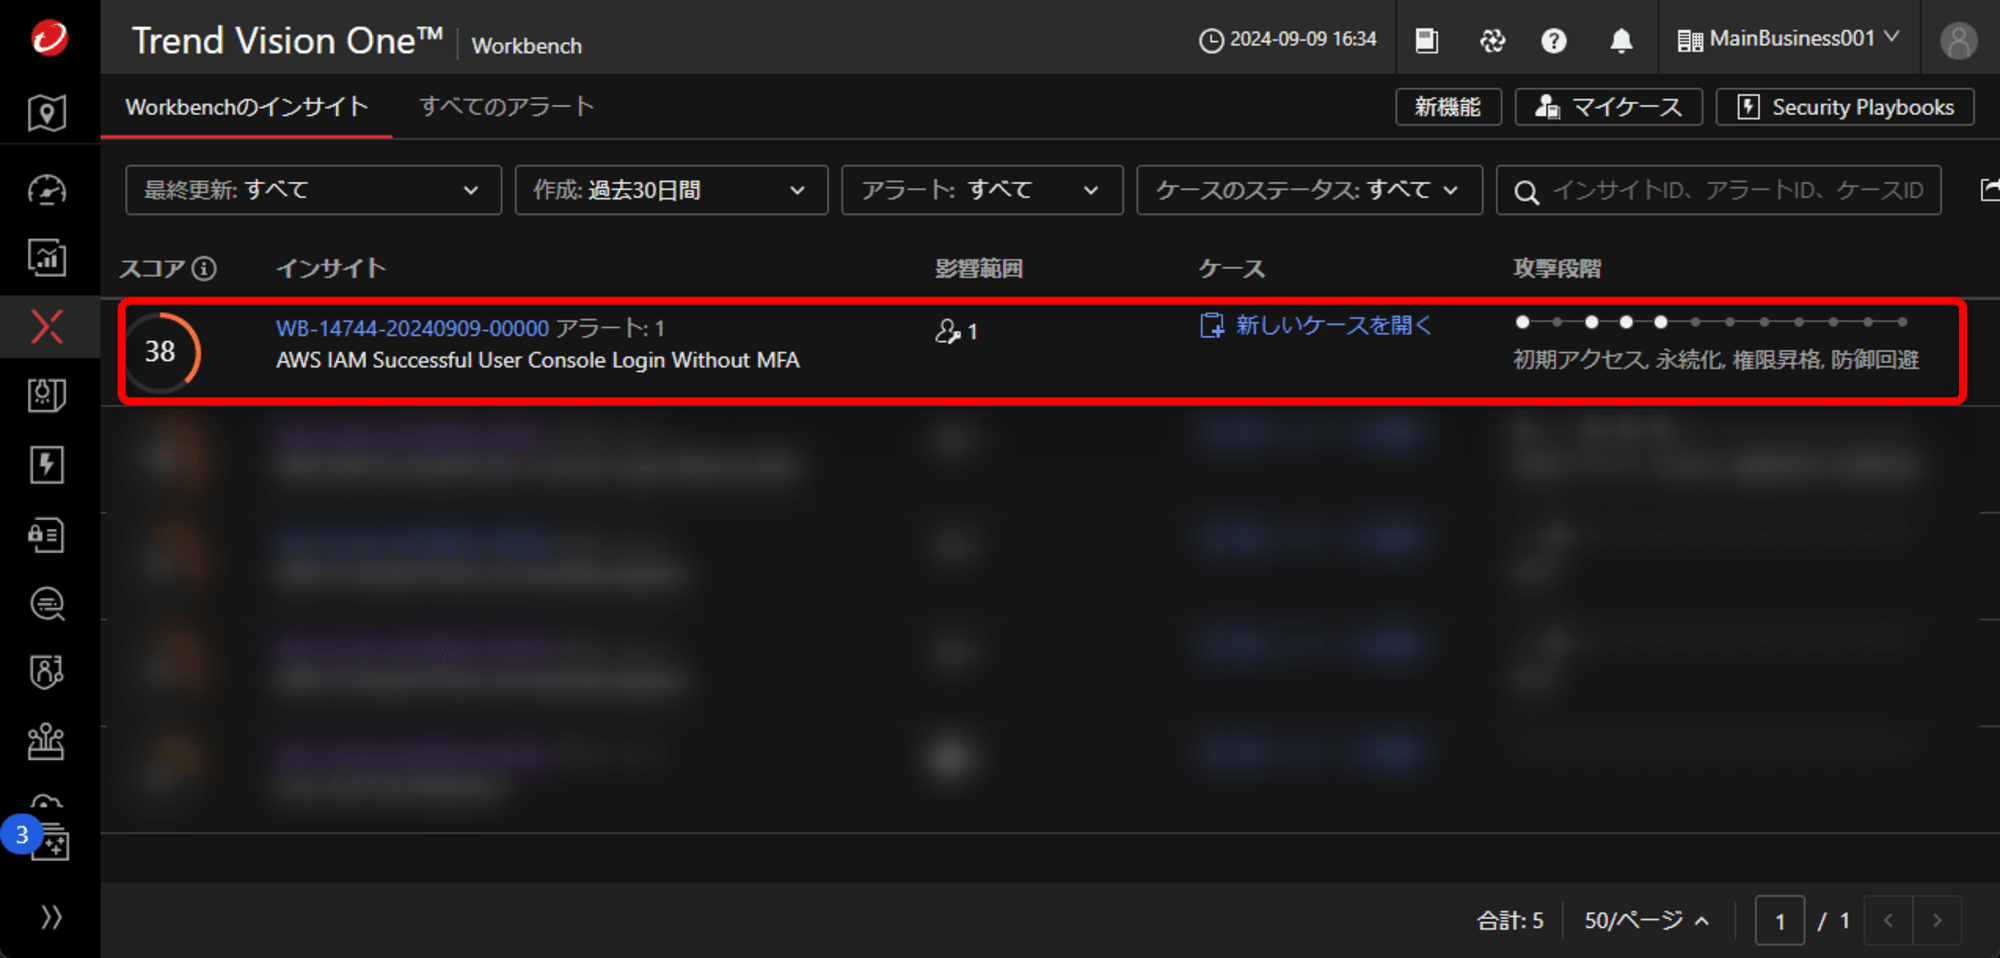The height and width of the screenshot is (958, 2000).
Task: Click the page number input box
Action: pyautogui.click(x=1780, y=920)
